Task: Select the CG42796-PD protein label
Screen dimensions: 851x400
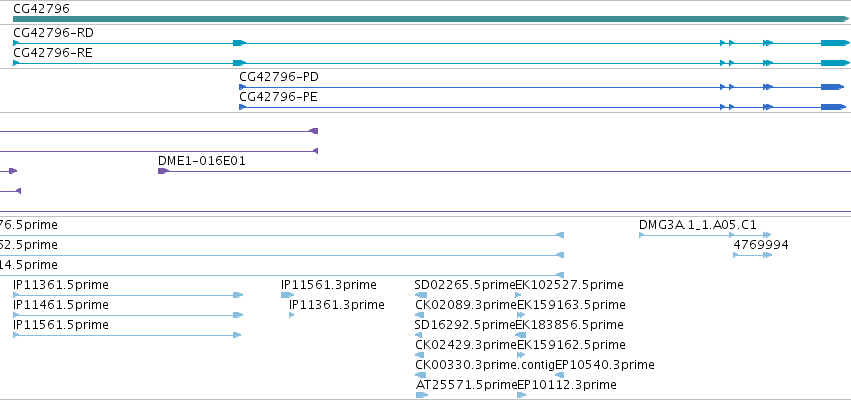Action: (279, 77)
